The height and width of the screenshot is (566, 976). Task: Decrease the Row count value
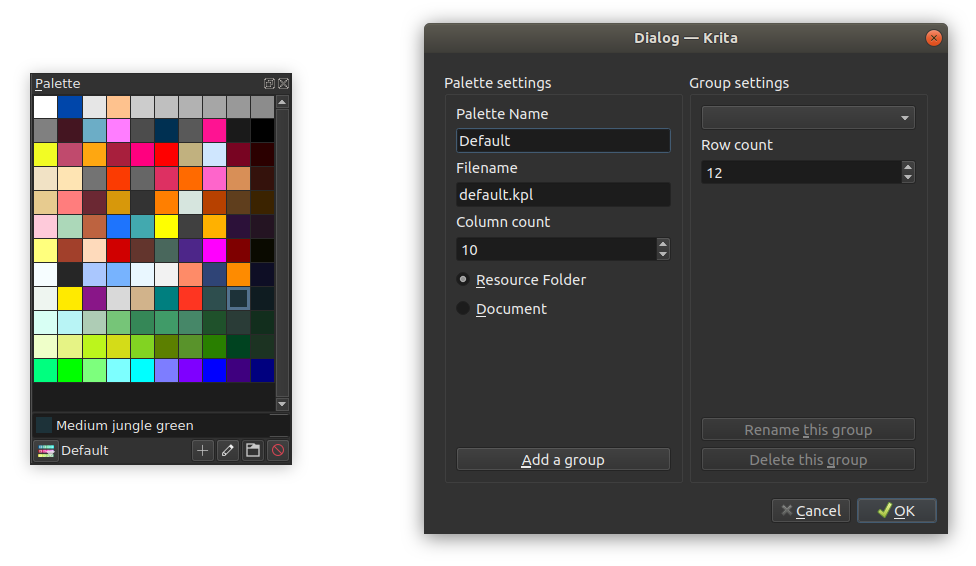tap(908, 177)
